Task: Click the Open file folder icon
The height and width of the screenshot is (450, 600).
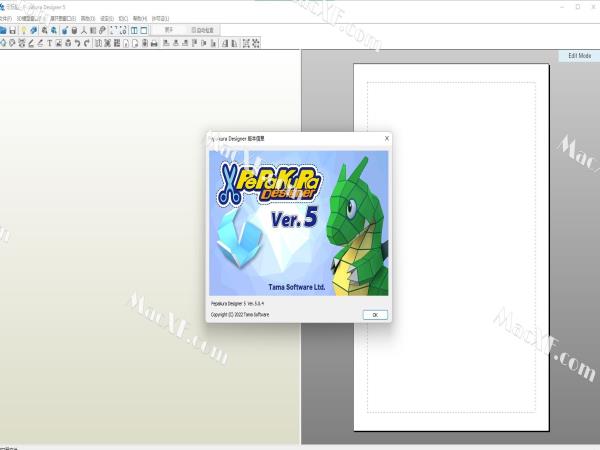Action: click(3, 30)
